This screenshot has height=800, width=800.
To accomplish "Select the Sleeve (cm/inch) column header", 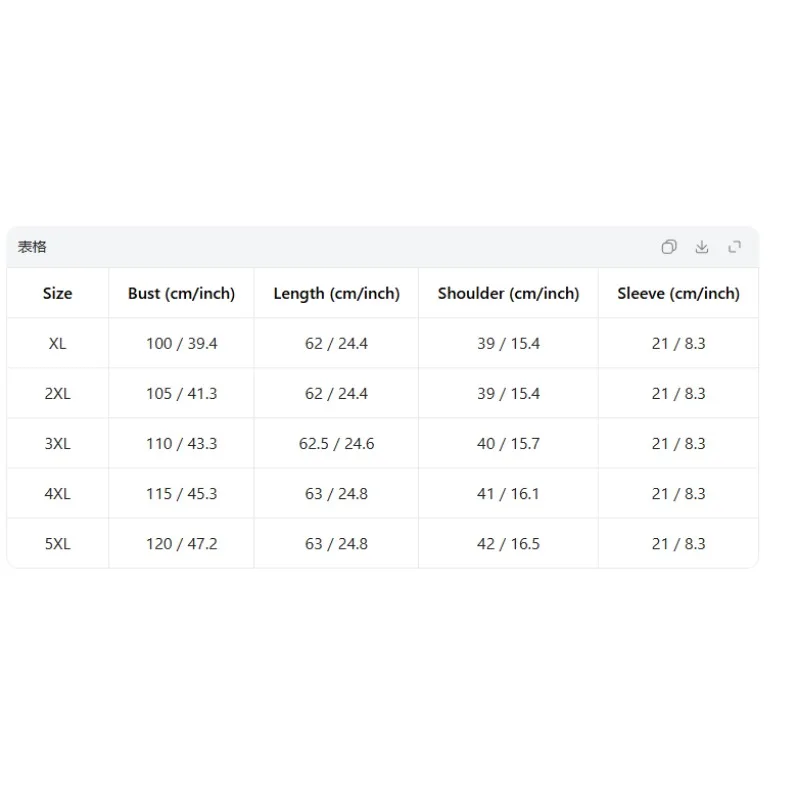I will point(679,293).
